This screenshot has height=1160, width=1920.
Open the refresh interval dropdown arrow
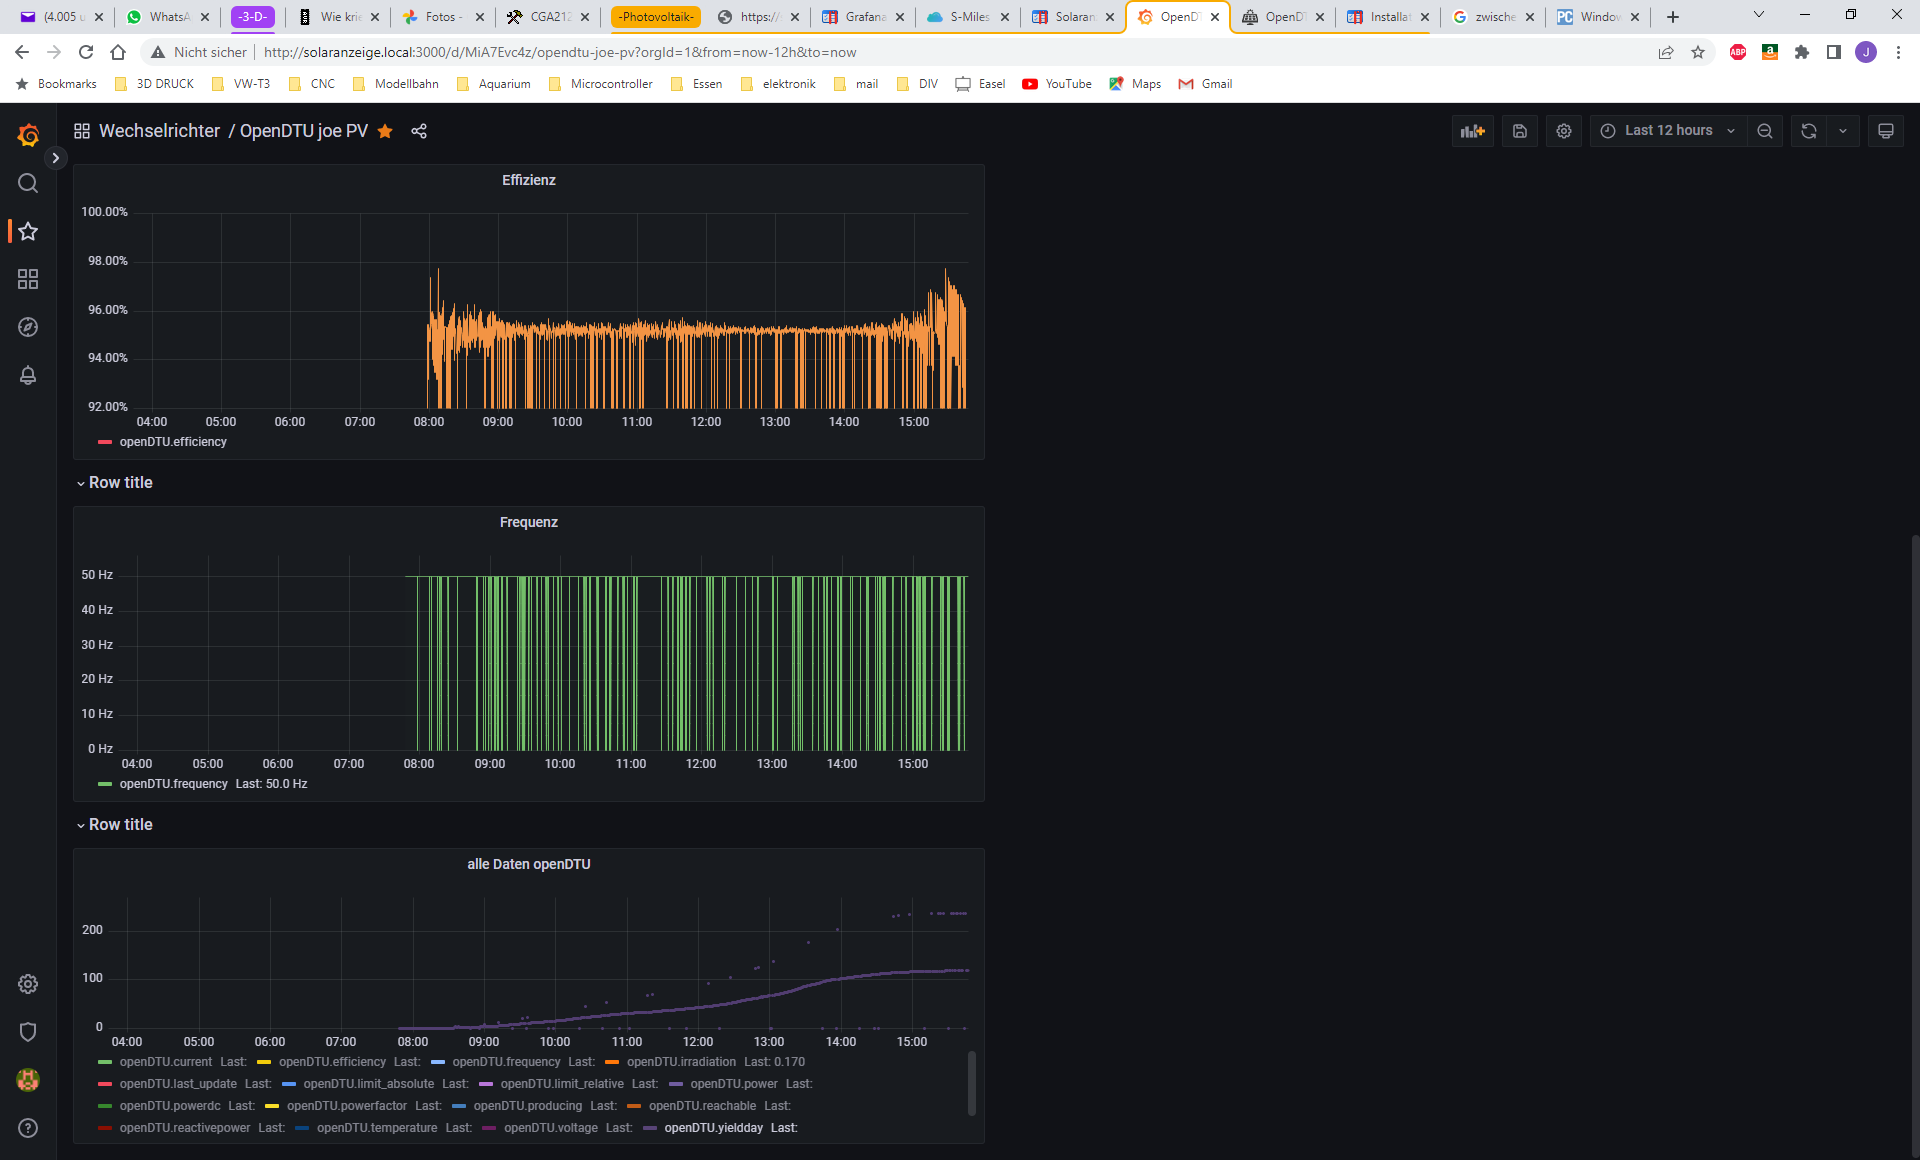point(1843,131)
